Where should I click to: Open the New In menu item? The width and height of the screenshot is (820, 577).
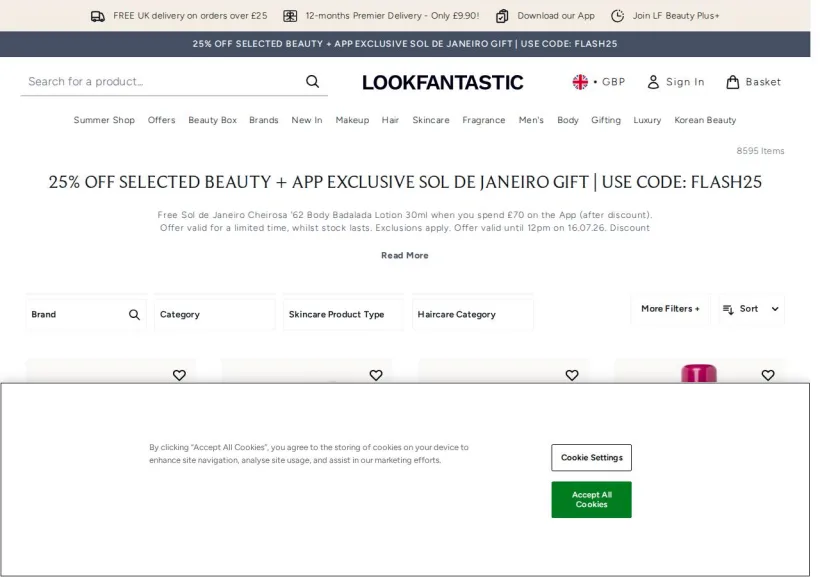click(307, 120)
